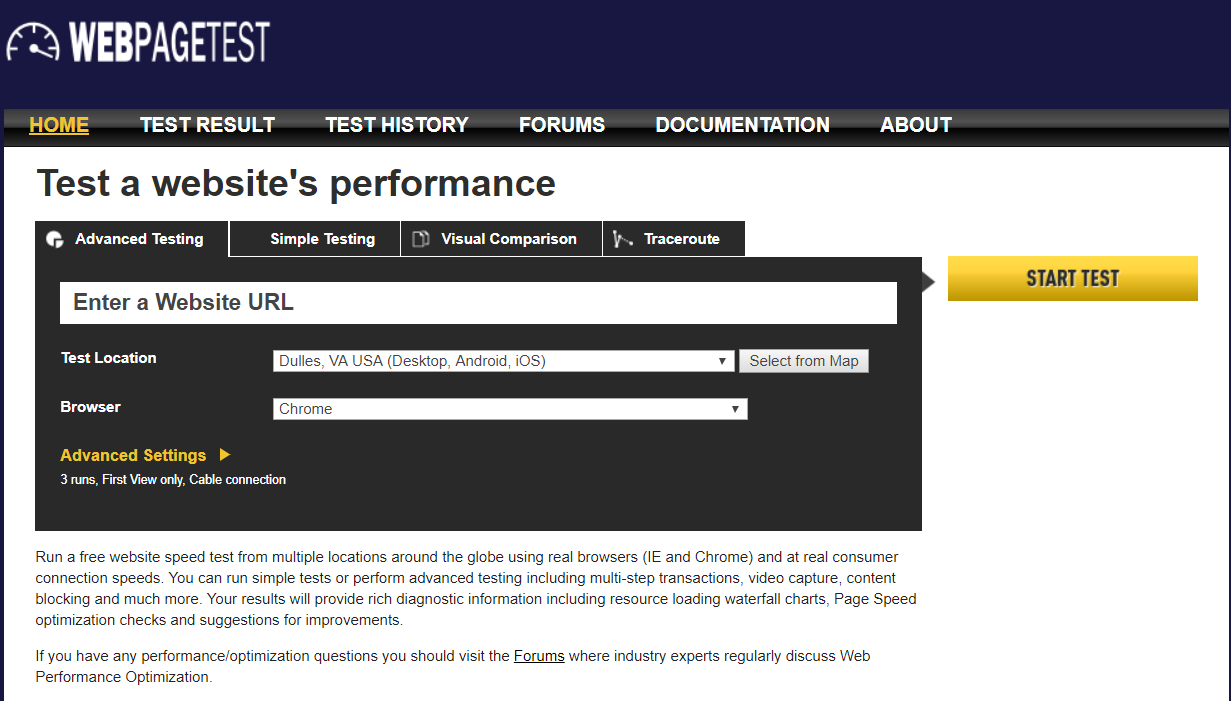Click the Enter a Website URL field
Screen dimensions: 1231x701
coord(478,303)
